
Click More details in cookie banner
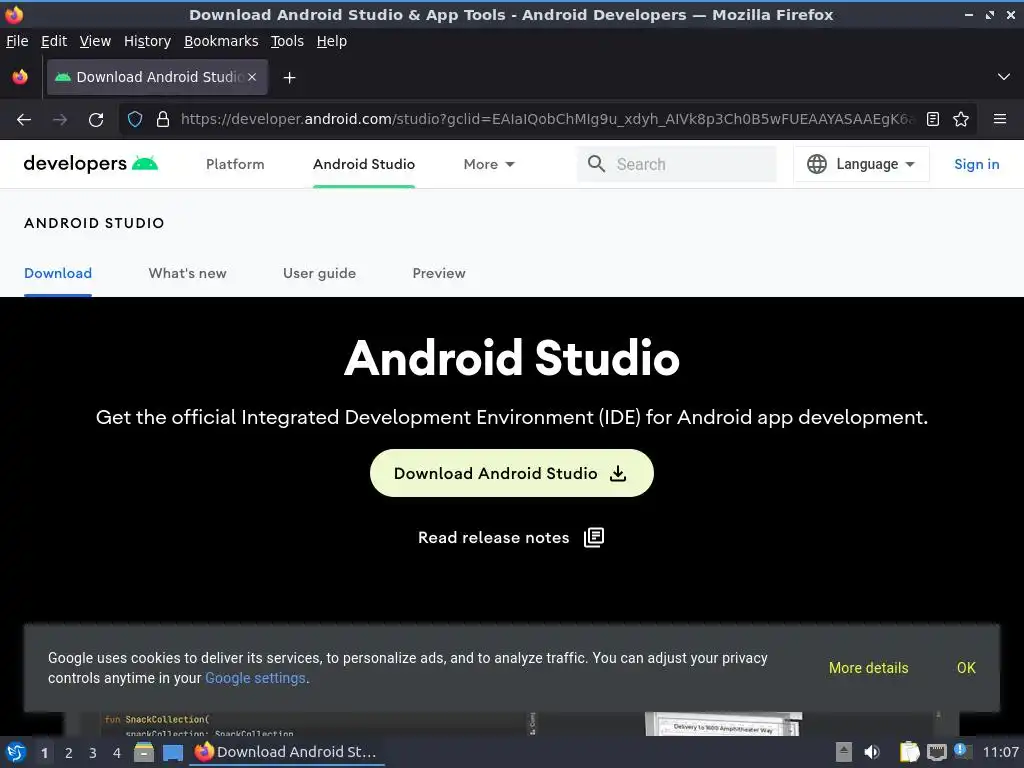click(869, 668)
